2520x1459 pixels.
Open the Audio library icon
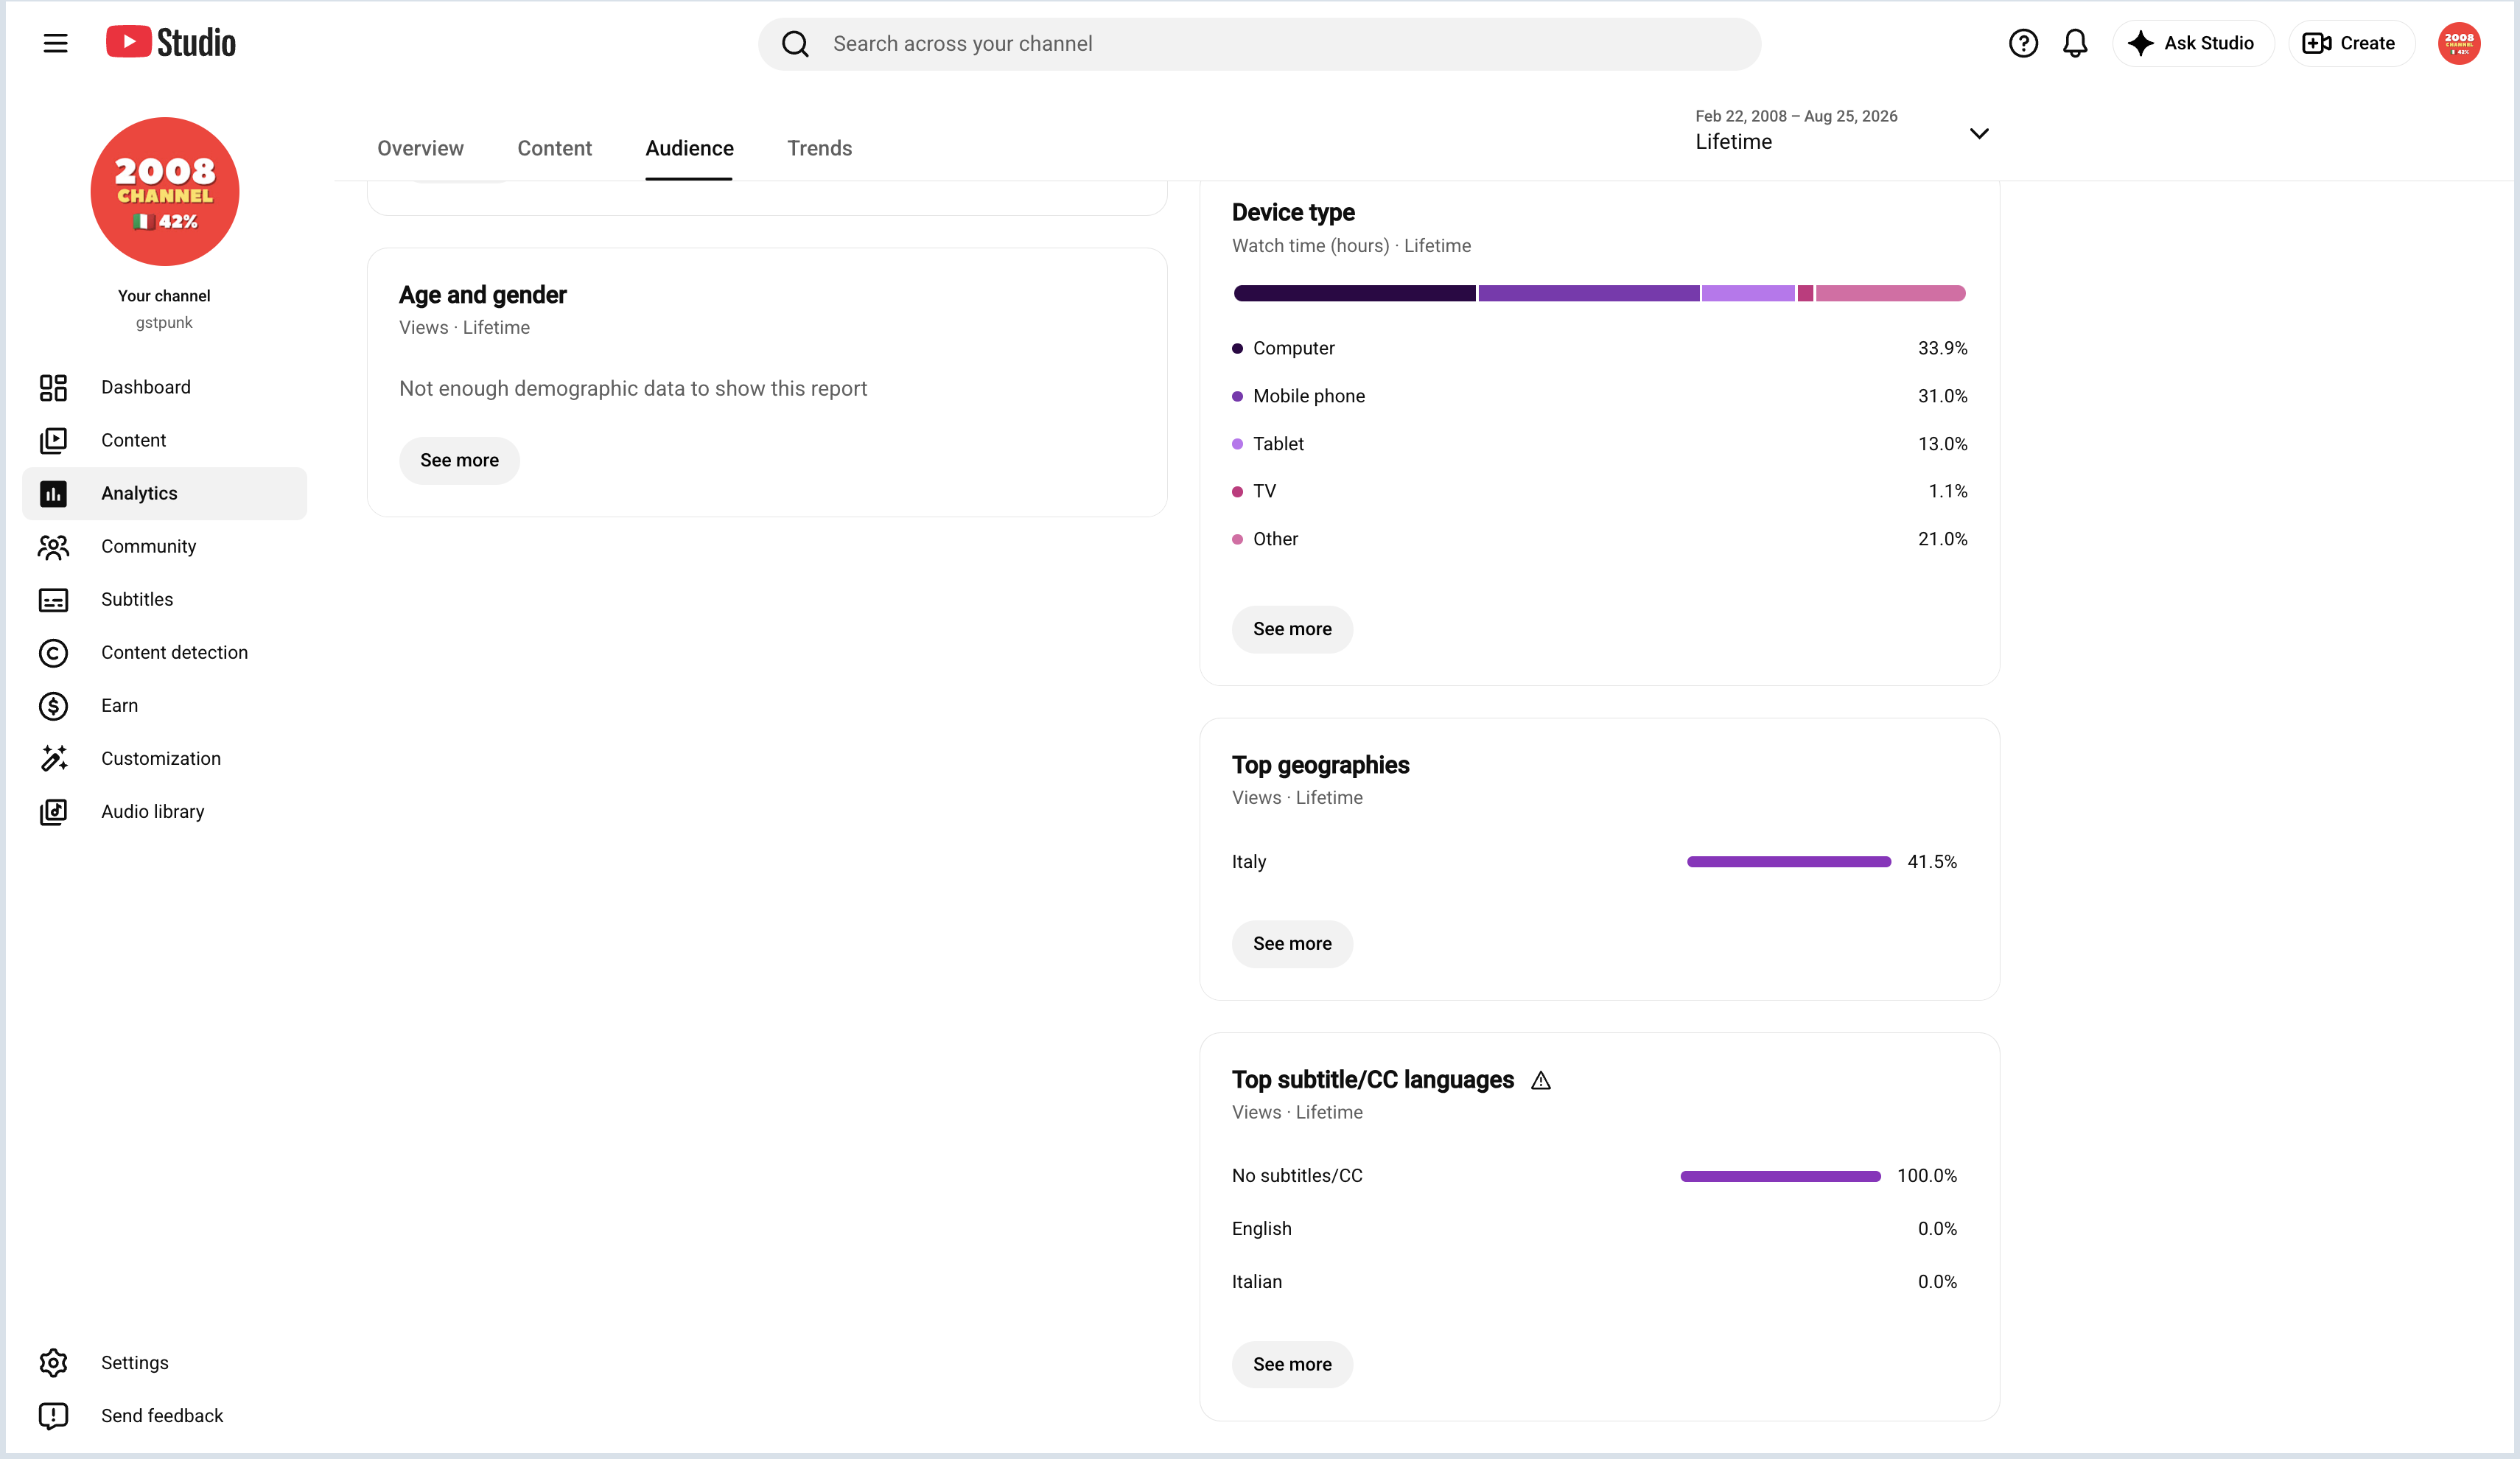pyautogui.click(x=53, y=811)
